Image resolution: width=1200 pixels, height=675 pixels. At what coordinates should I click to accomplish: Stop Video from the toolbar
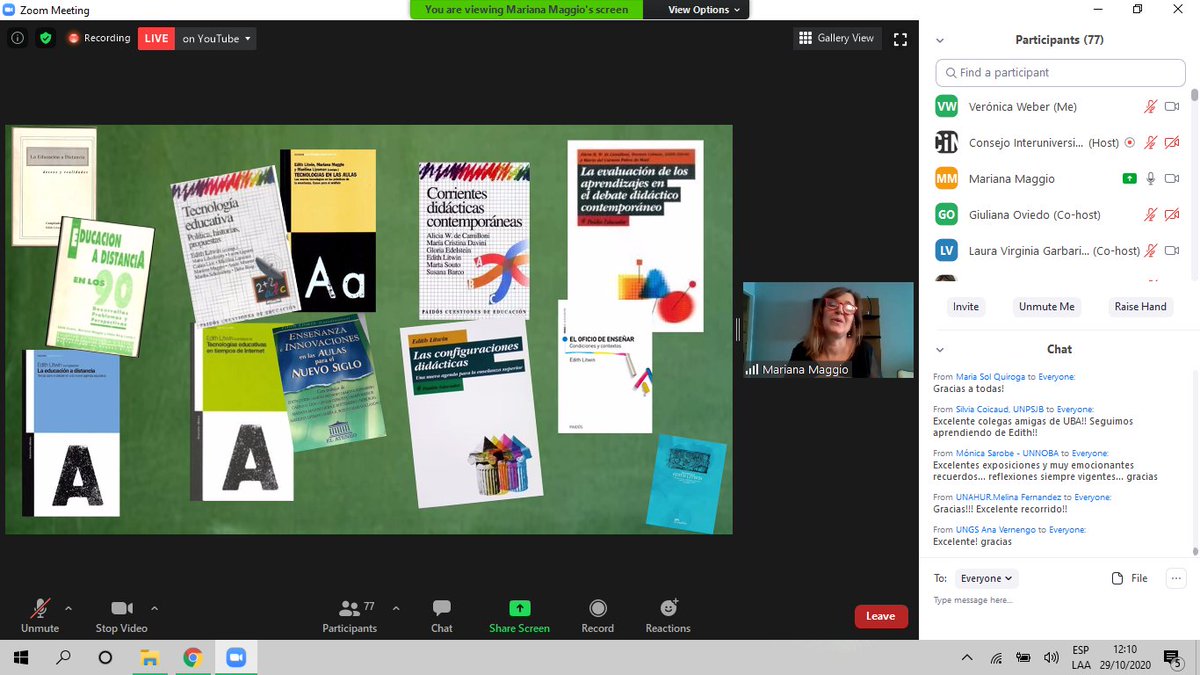click(121, 616)
